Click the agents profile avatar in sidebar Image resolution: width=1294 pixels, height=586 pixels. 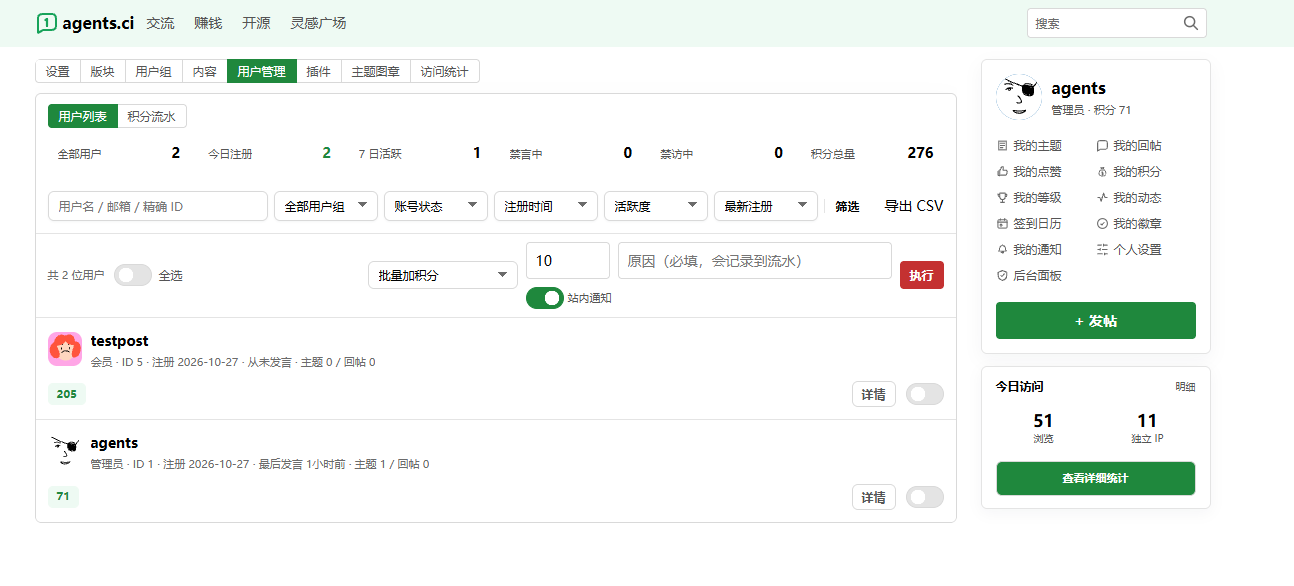pos(1019,97)
